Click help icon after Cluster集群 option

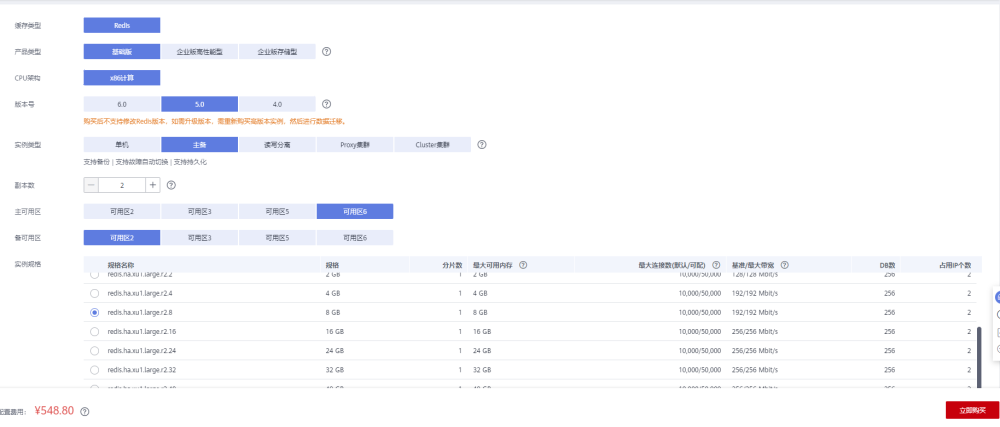481,144
